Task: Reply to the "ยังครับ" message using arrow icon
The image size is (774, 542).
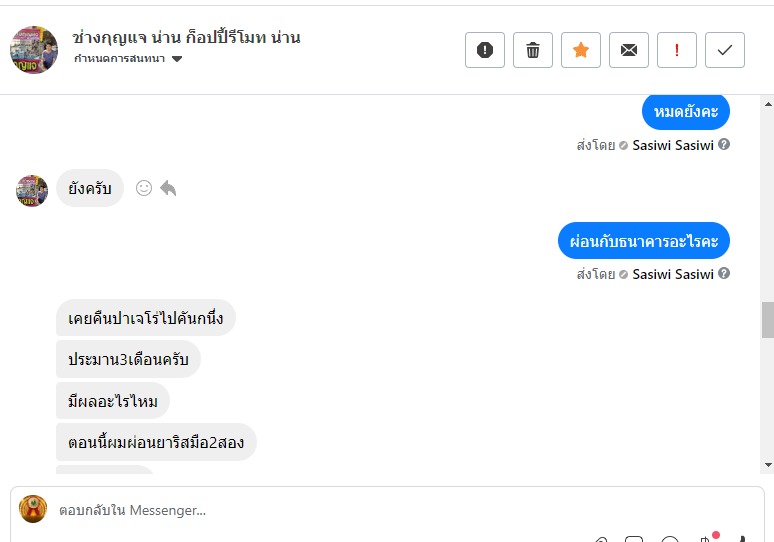Action: [x=168, y=188]
